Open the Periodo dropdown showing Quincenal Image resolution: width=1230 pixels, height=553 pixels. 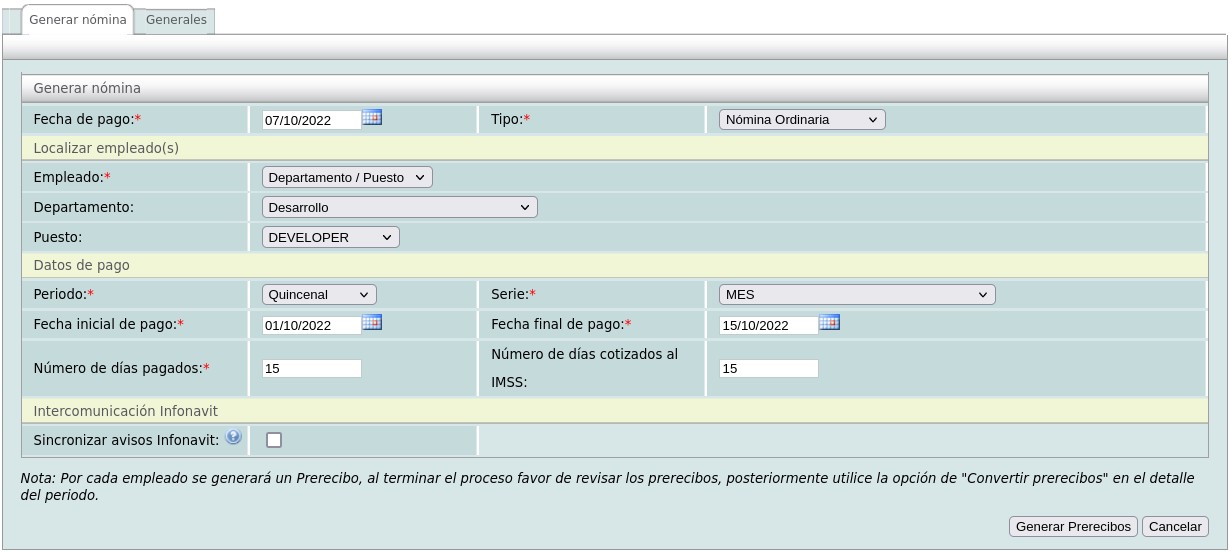click(319, 295)
